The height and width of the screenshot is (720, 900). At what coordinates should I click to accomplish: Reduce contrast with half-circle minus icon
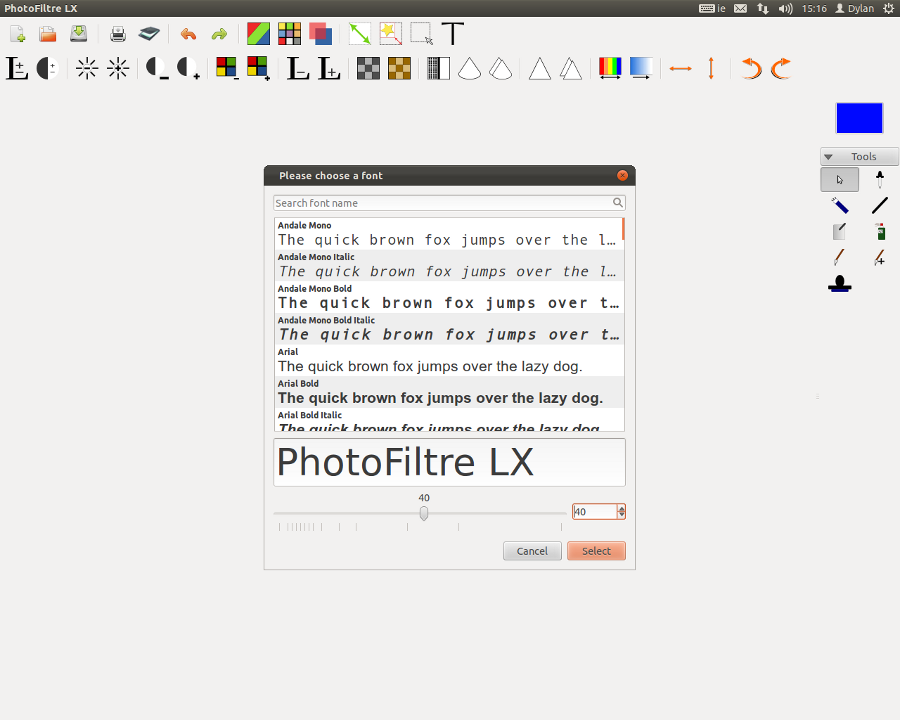pyautogui.click(x=157, y=68)
